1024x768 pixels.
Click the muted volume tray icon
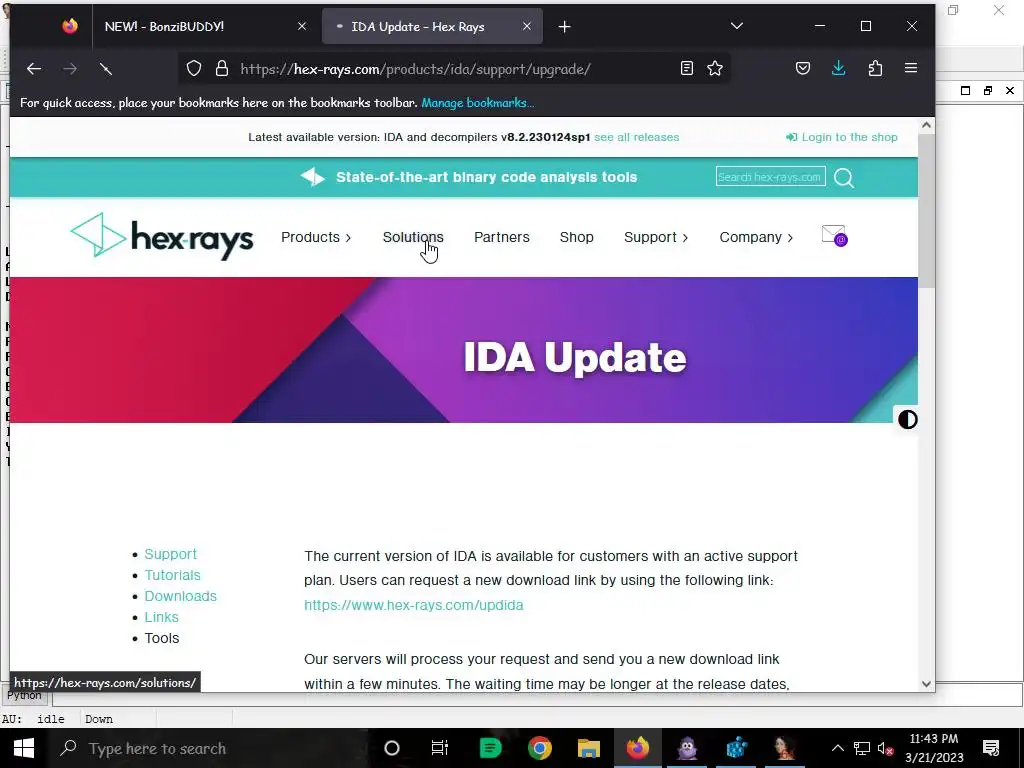coord(886,748)
